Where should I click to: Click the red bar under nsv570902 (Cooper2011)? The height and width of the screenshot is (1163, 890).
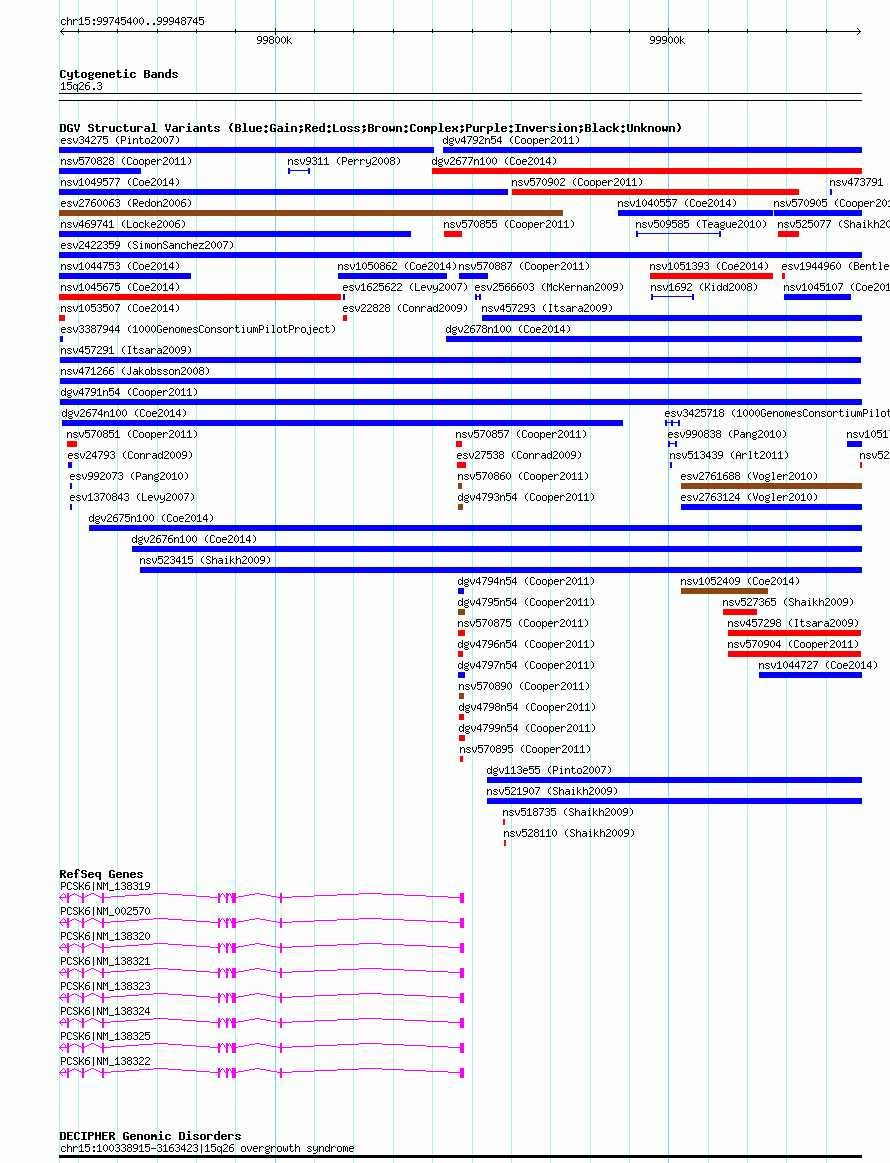click(655, 192)
